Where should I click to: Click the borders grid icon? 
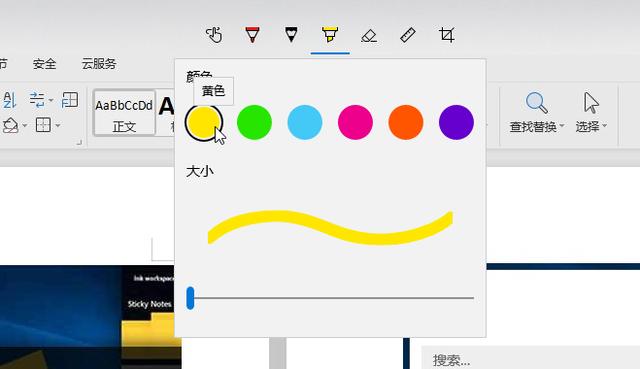tap(43, 125)
